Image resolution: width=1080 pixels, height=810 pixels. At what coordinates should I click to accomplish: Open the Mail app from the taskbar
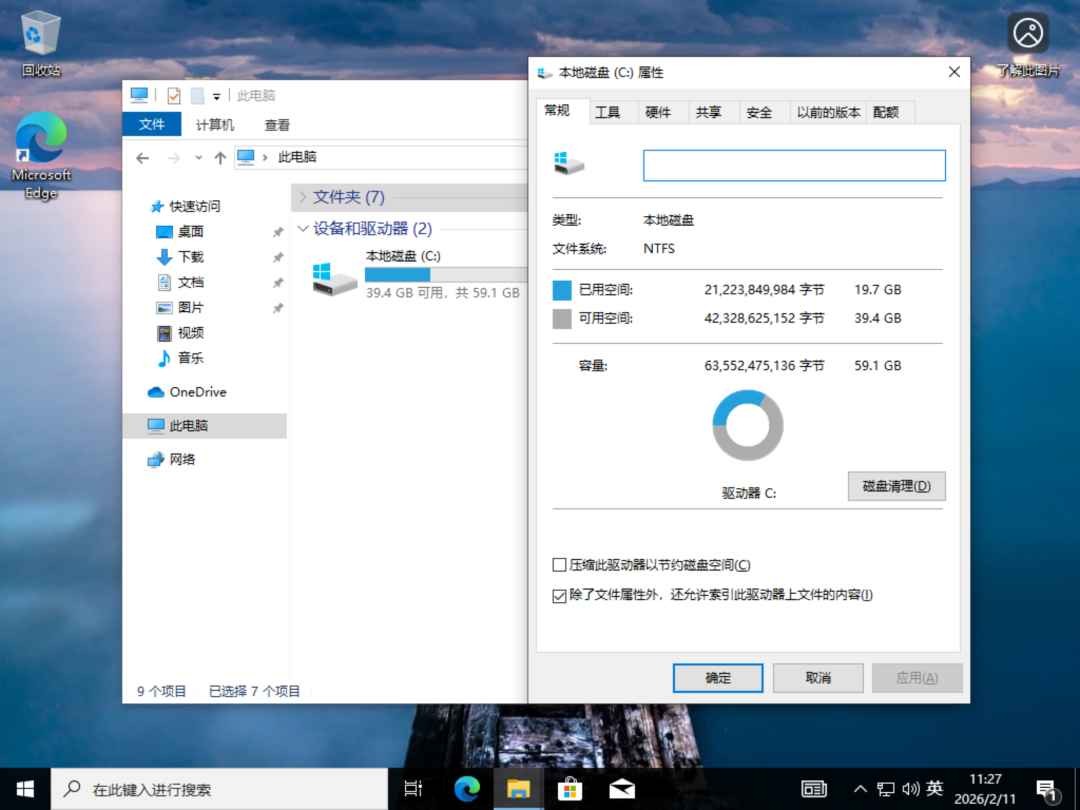(622, 789)
